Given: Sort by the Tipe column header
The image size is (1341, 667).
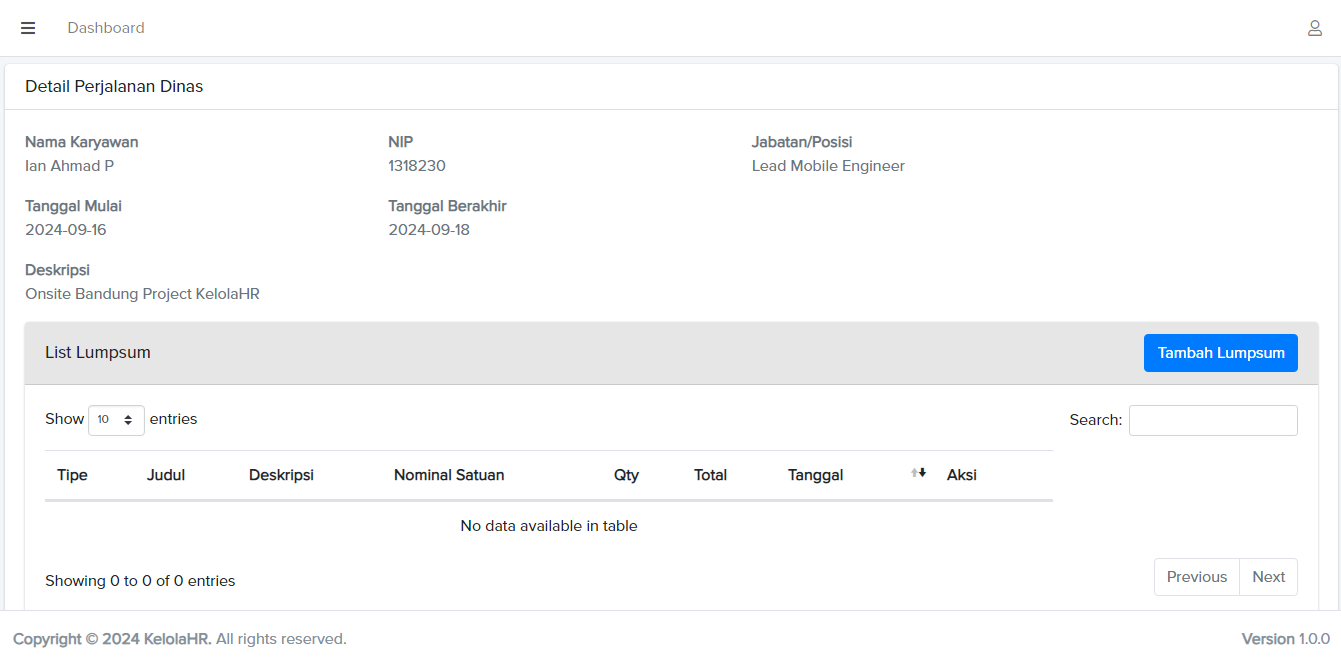Looking at the screenshot, I should [x=73, y=475].
